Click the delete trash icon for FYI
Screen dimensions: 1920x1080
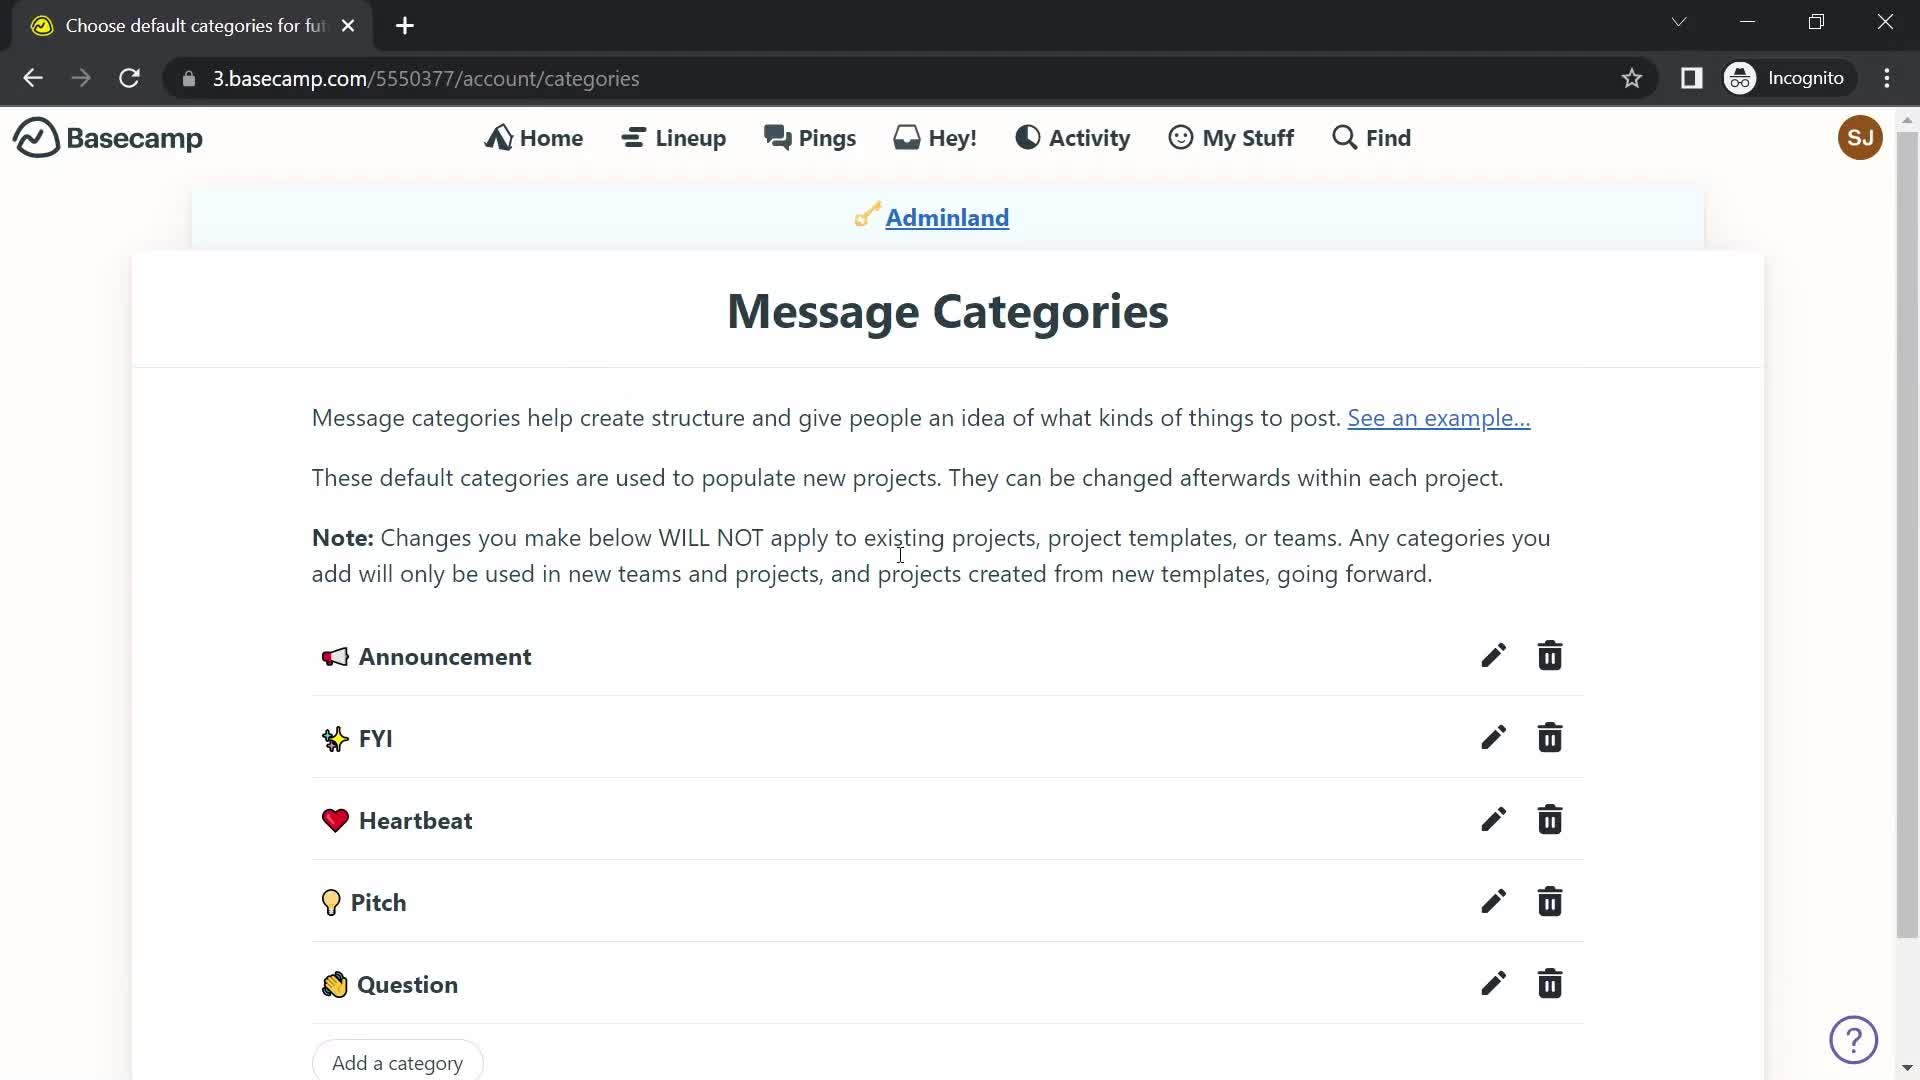[x=1549, y=737]
